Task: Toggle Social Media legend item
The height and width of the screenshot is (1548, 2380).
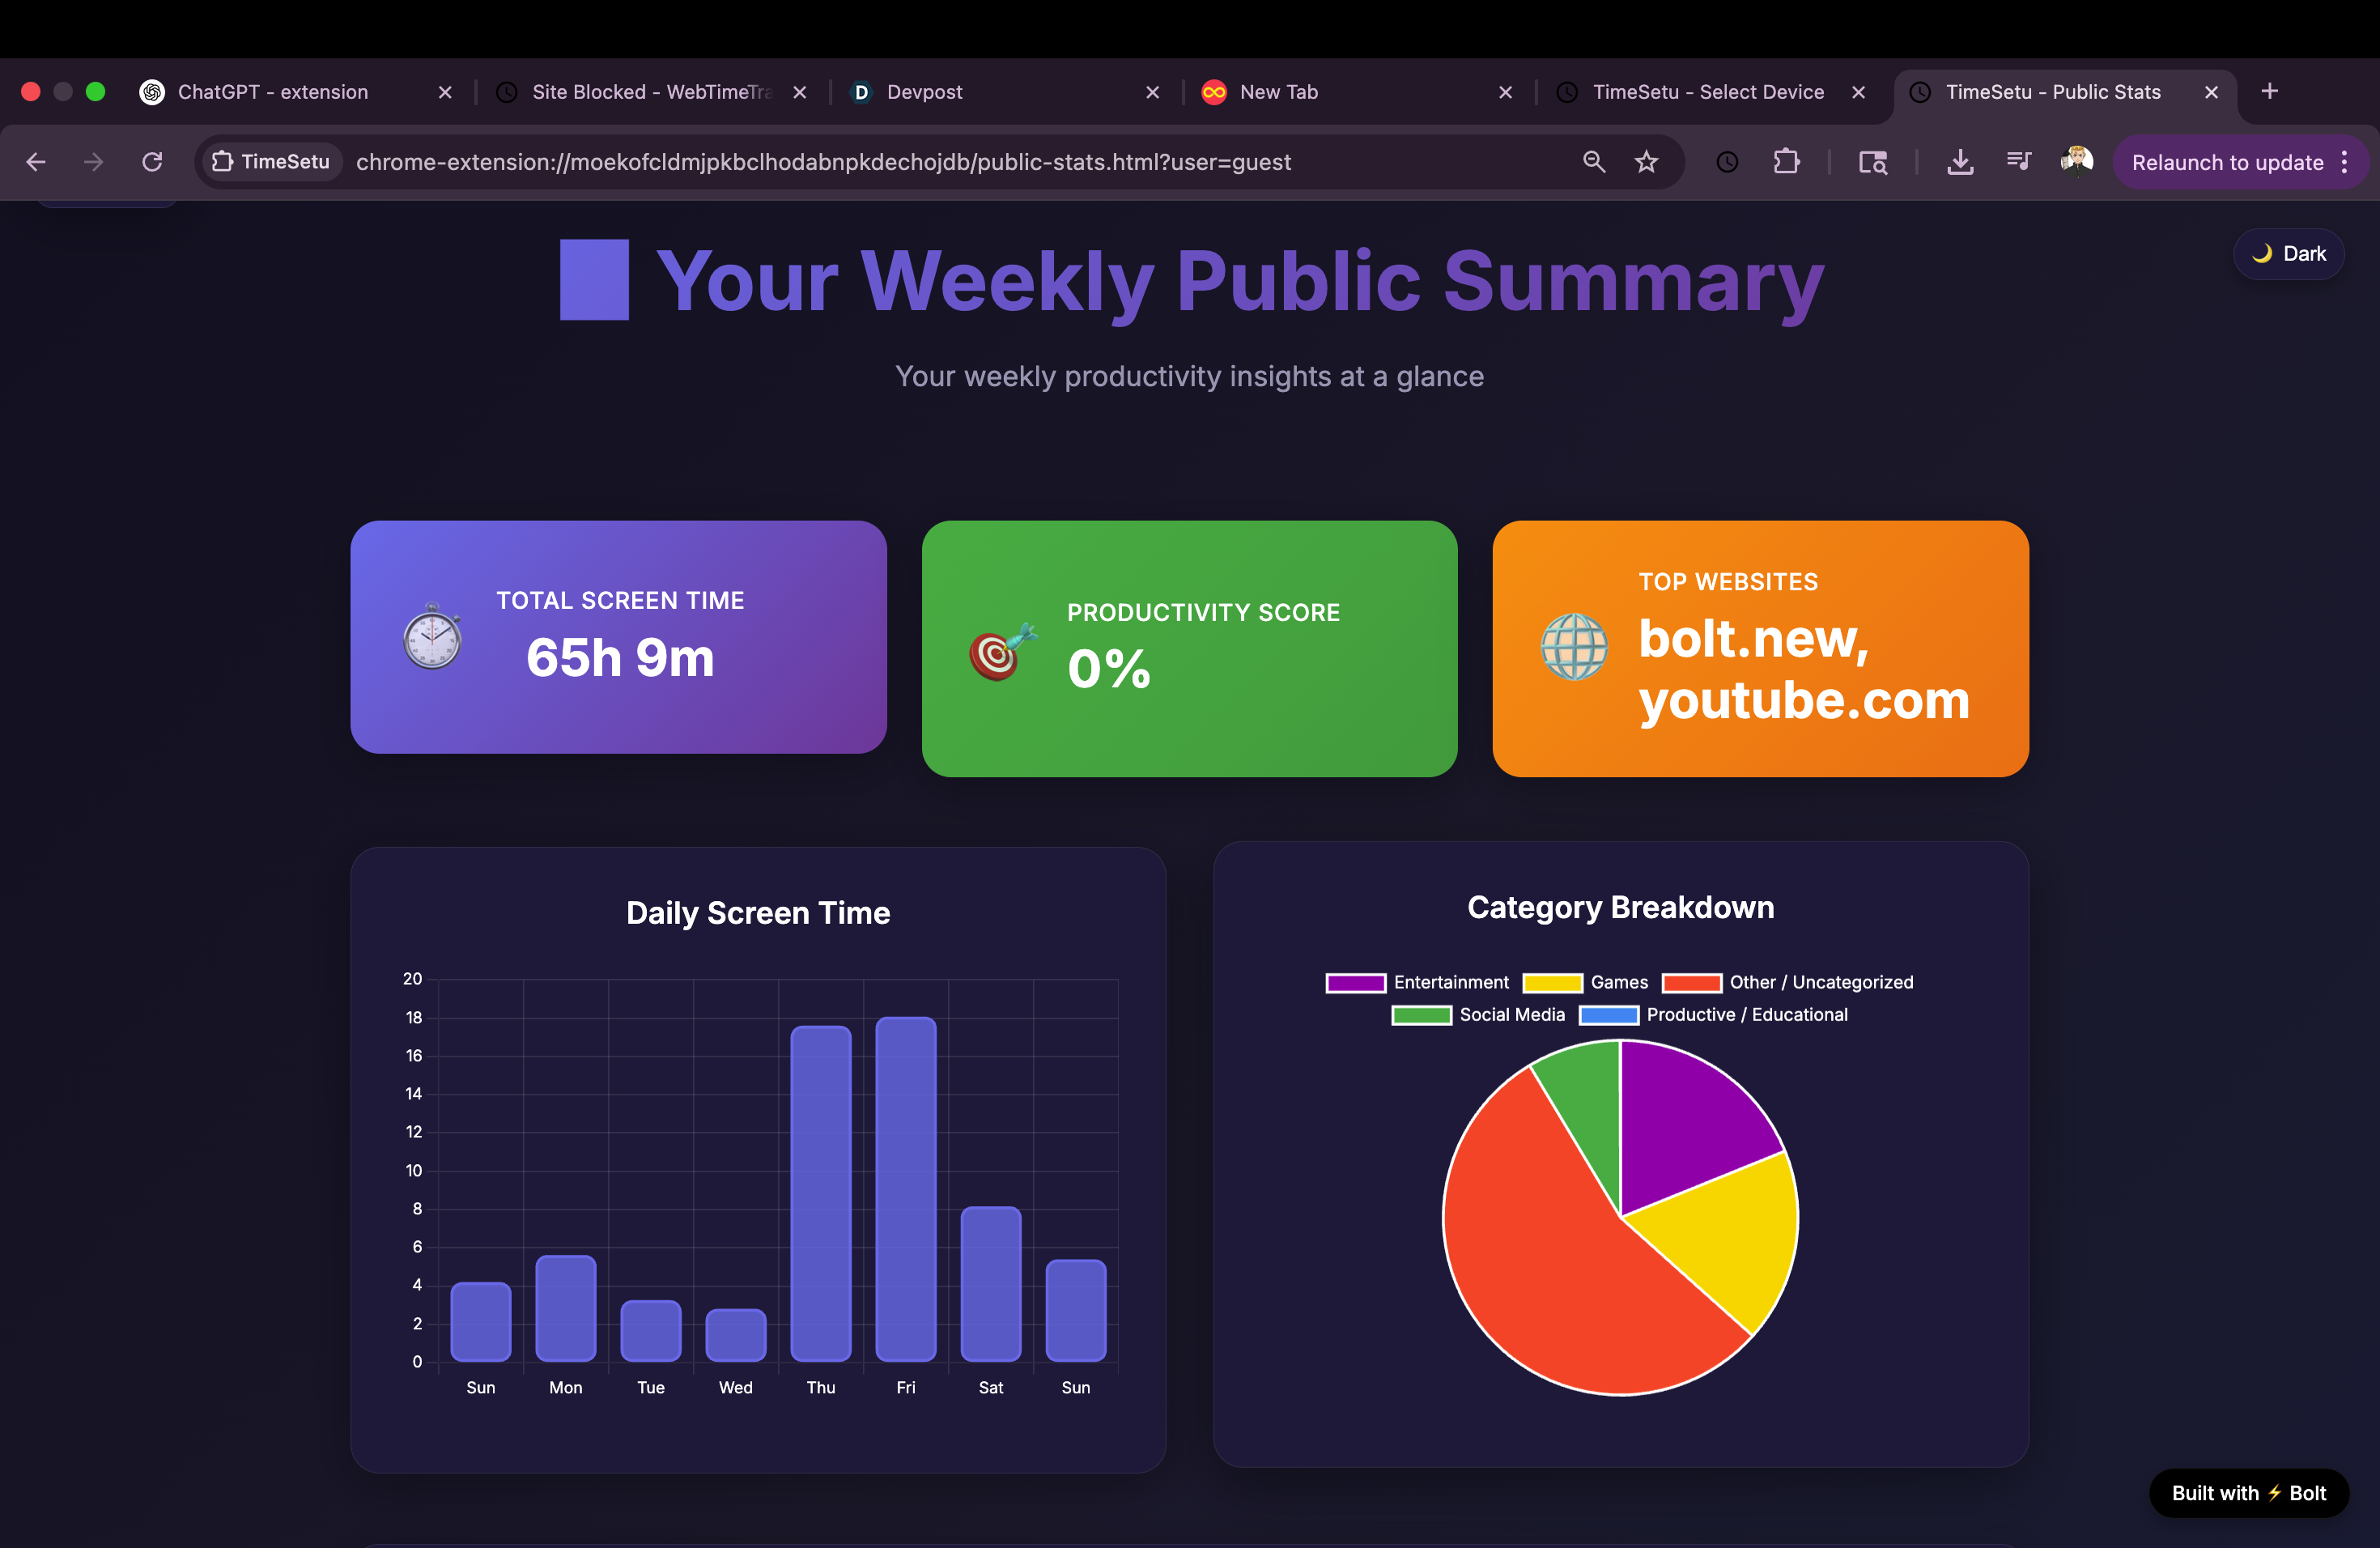Action: 1478,1015
